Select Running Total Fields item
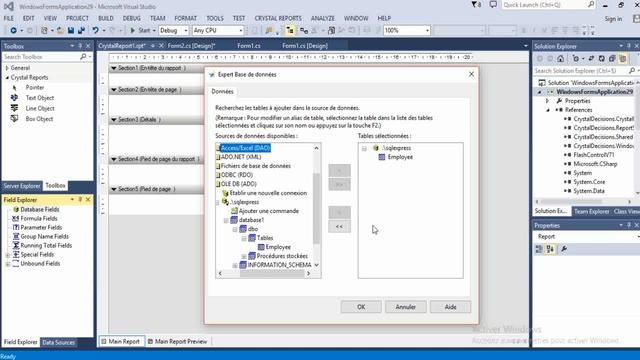The width and height of the screenshot is (640, 360). pyautogui.click(x=46, y=245)
